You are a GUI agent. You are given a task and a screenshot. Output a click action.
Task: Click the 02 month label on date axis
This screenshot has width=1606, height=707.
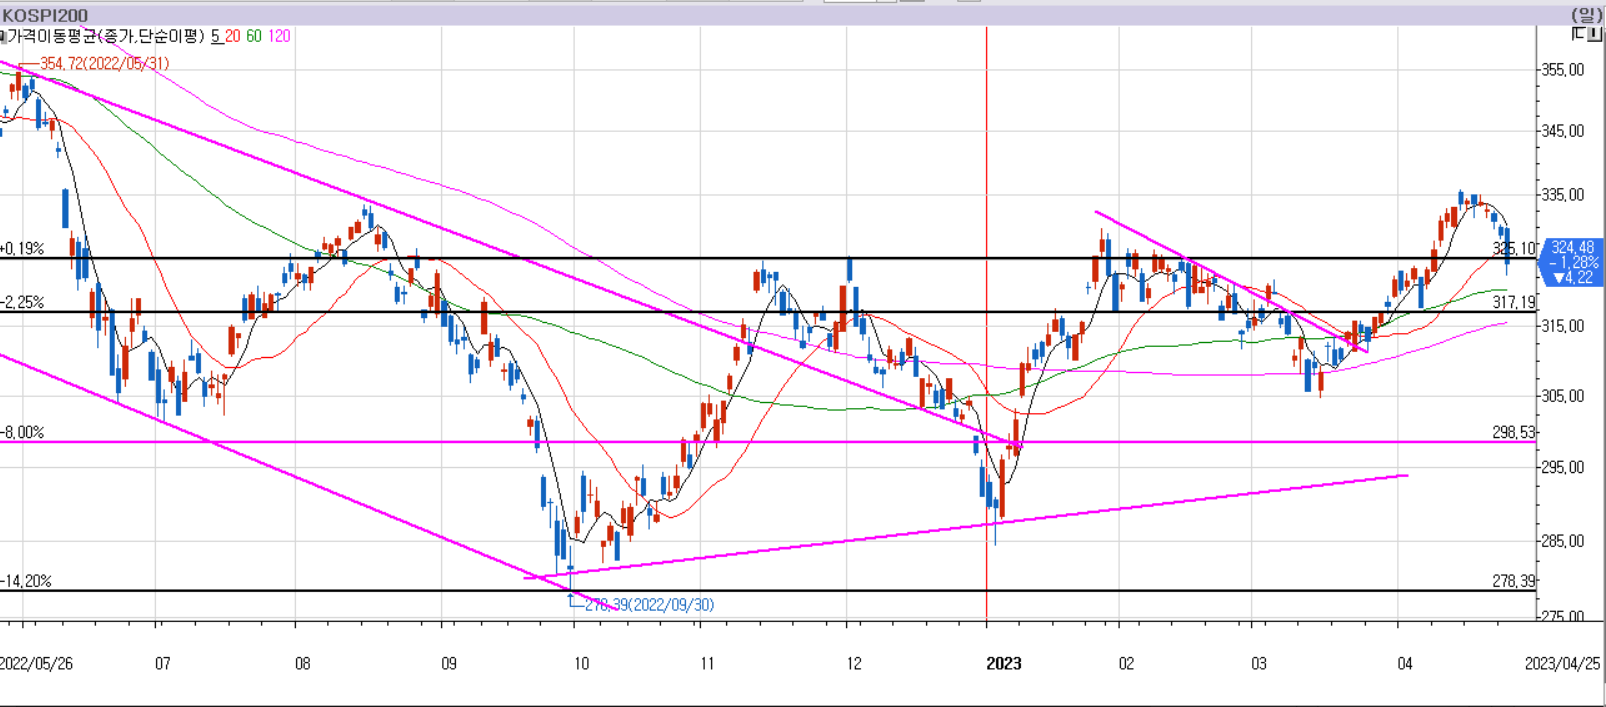1126,663
